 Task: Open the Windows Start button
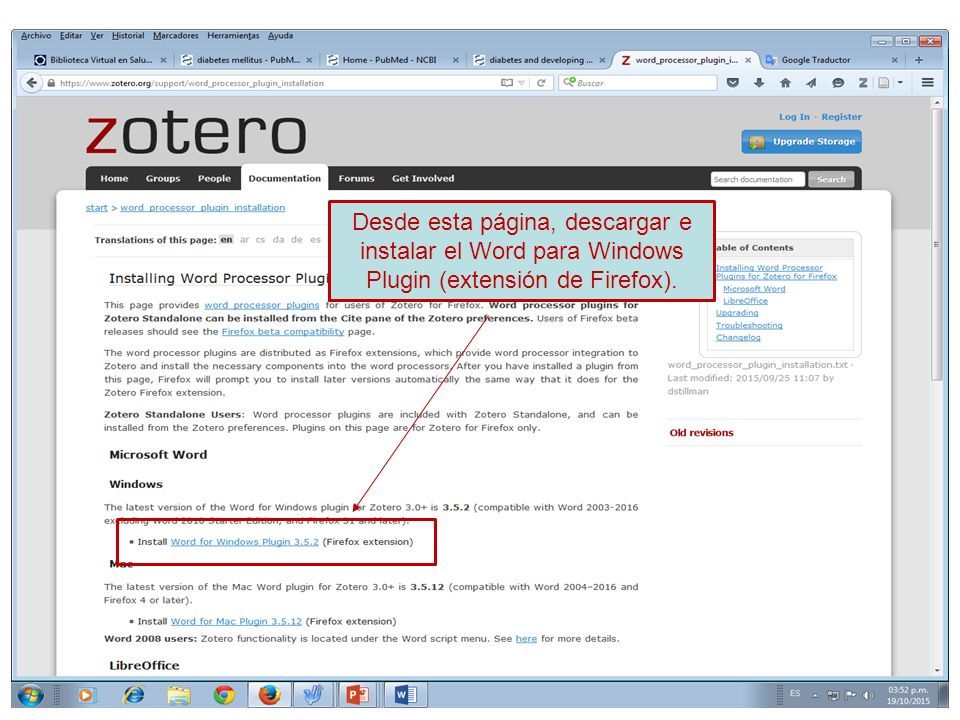(x=31, y=695)
